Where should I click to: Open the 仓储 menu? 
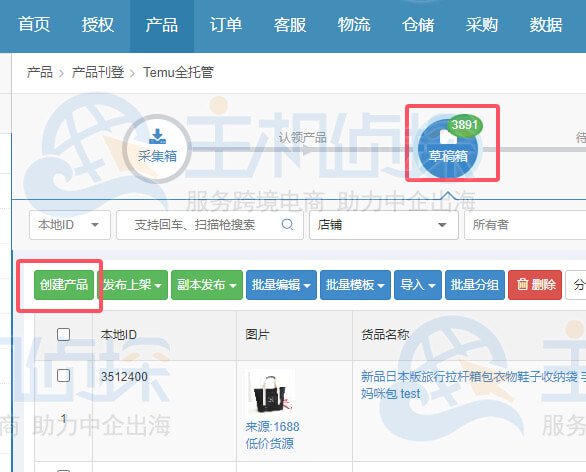418,25
